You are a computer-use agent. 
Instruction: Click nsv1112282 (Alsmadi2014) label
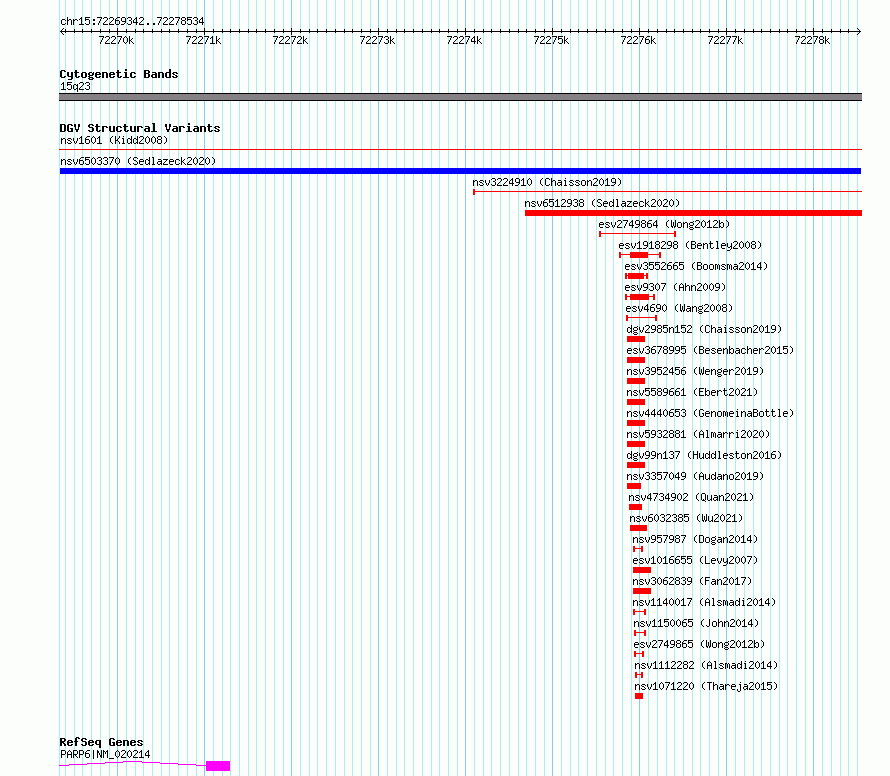tap(706, 665)
